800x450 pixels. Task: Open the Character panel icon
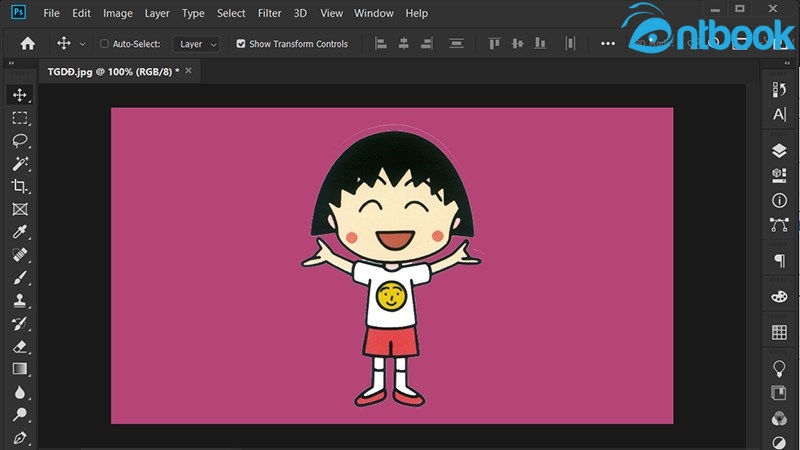point(779,114)
